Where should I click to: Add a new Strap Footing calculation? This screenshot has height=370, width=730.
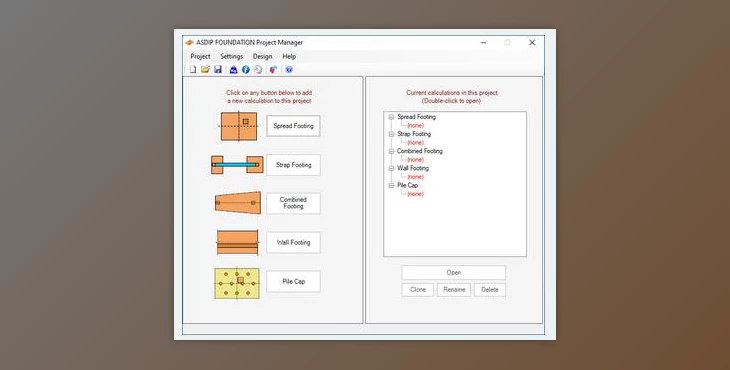293,165
